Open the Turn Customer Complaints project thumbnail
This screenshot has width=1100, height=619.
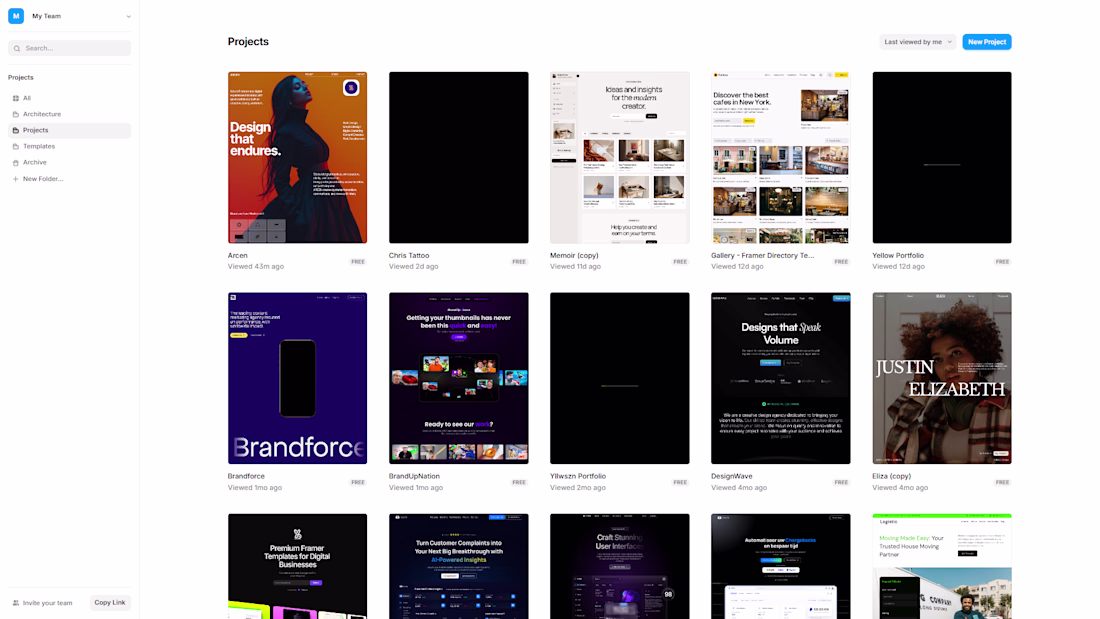tap(459, 566)
